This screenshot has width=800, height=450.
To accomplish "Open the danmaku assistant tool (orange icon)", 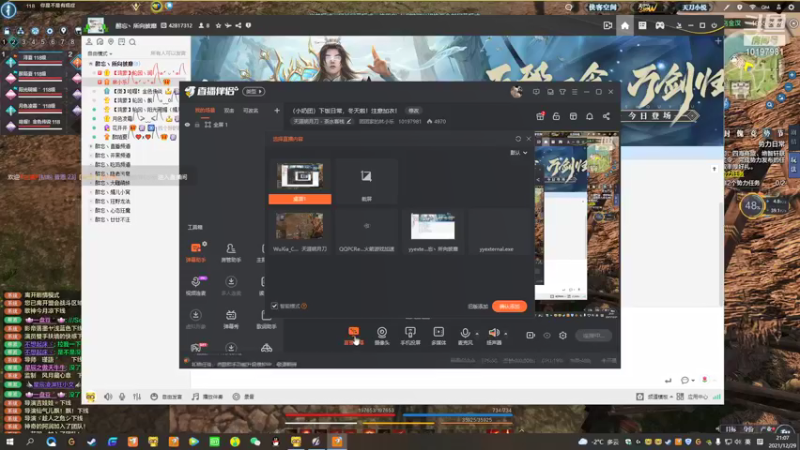I will click(196, 252).
